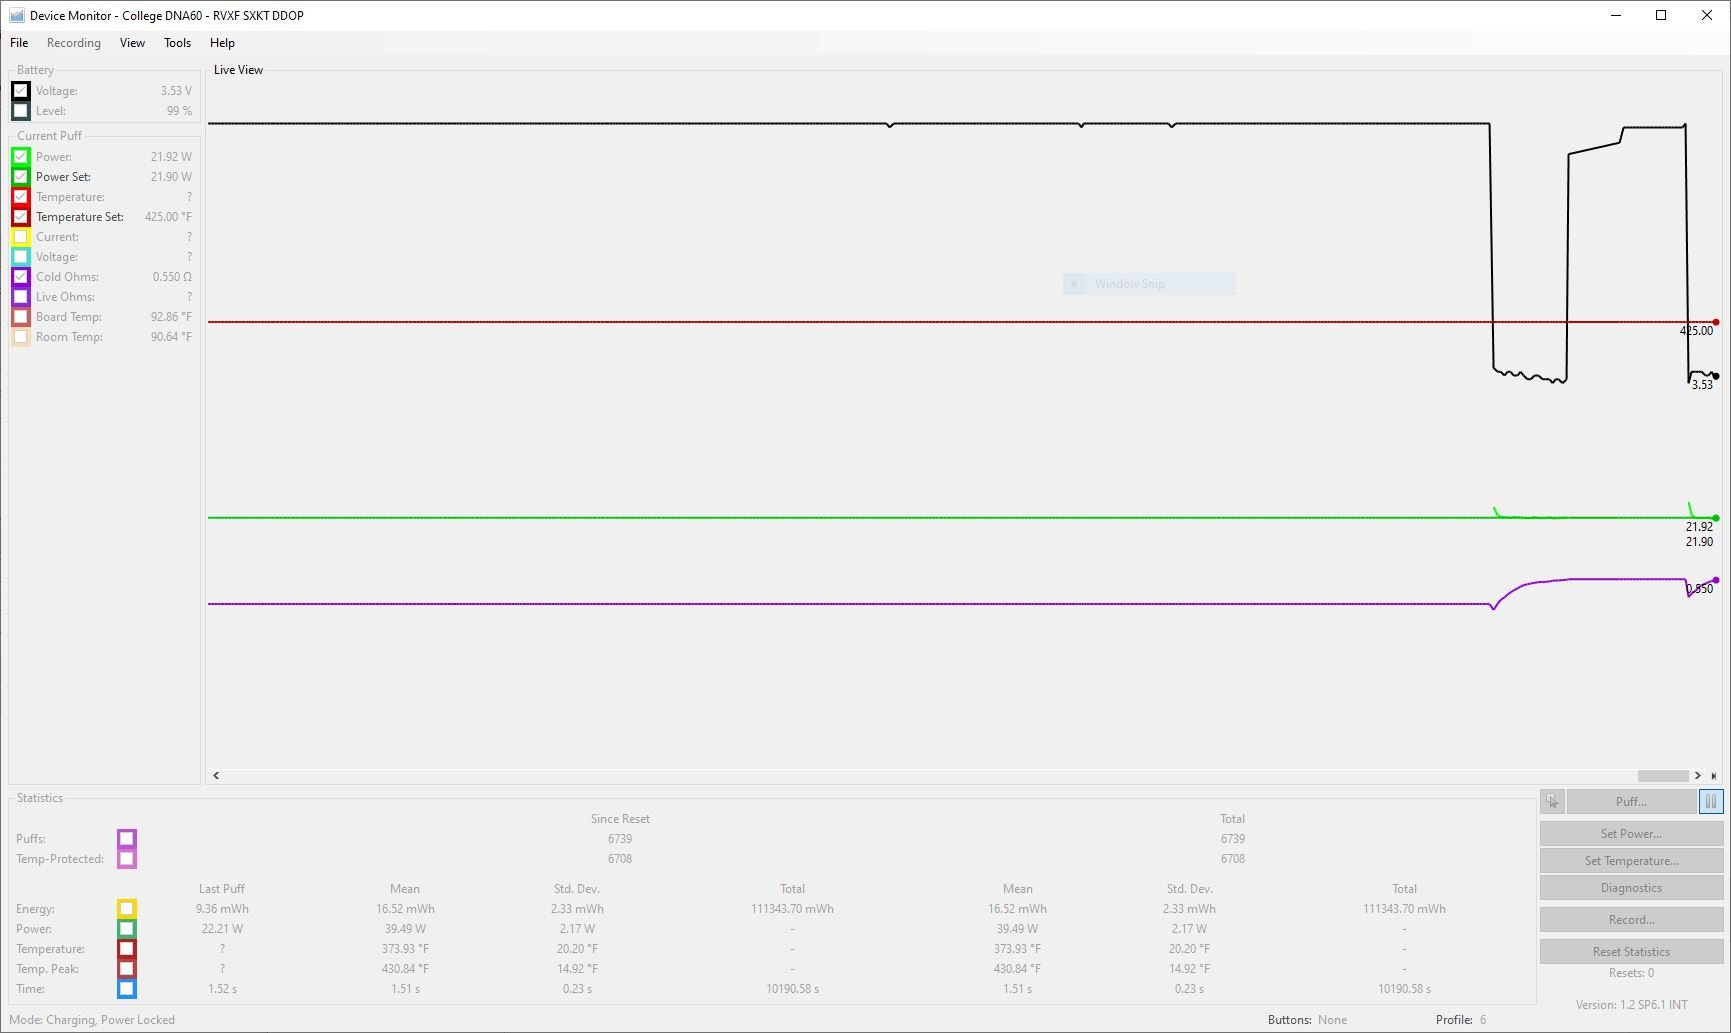
Task: Open the File menu
Action: [19, 43]
